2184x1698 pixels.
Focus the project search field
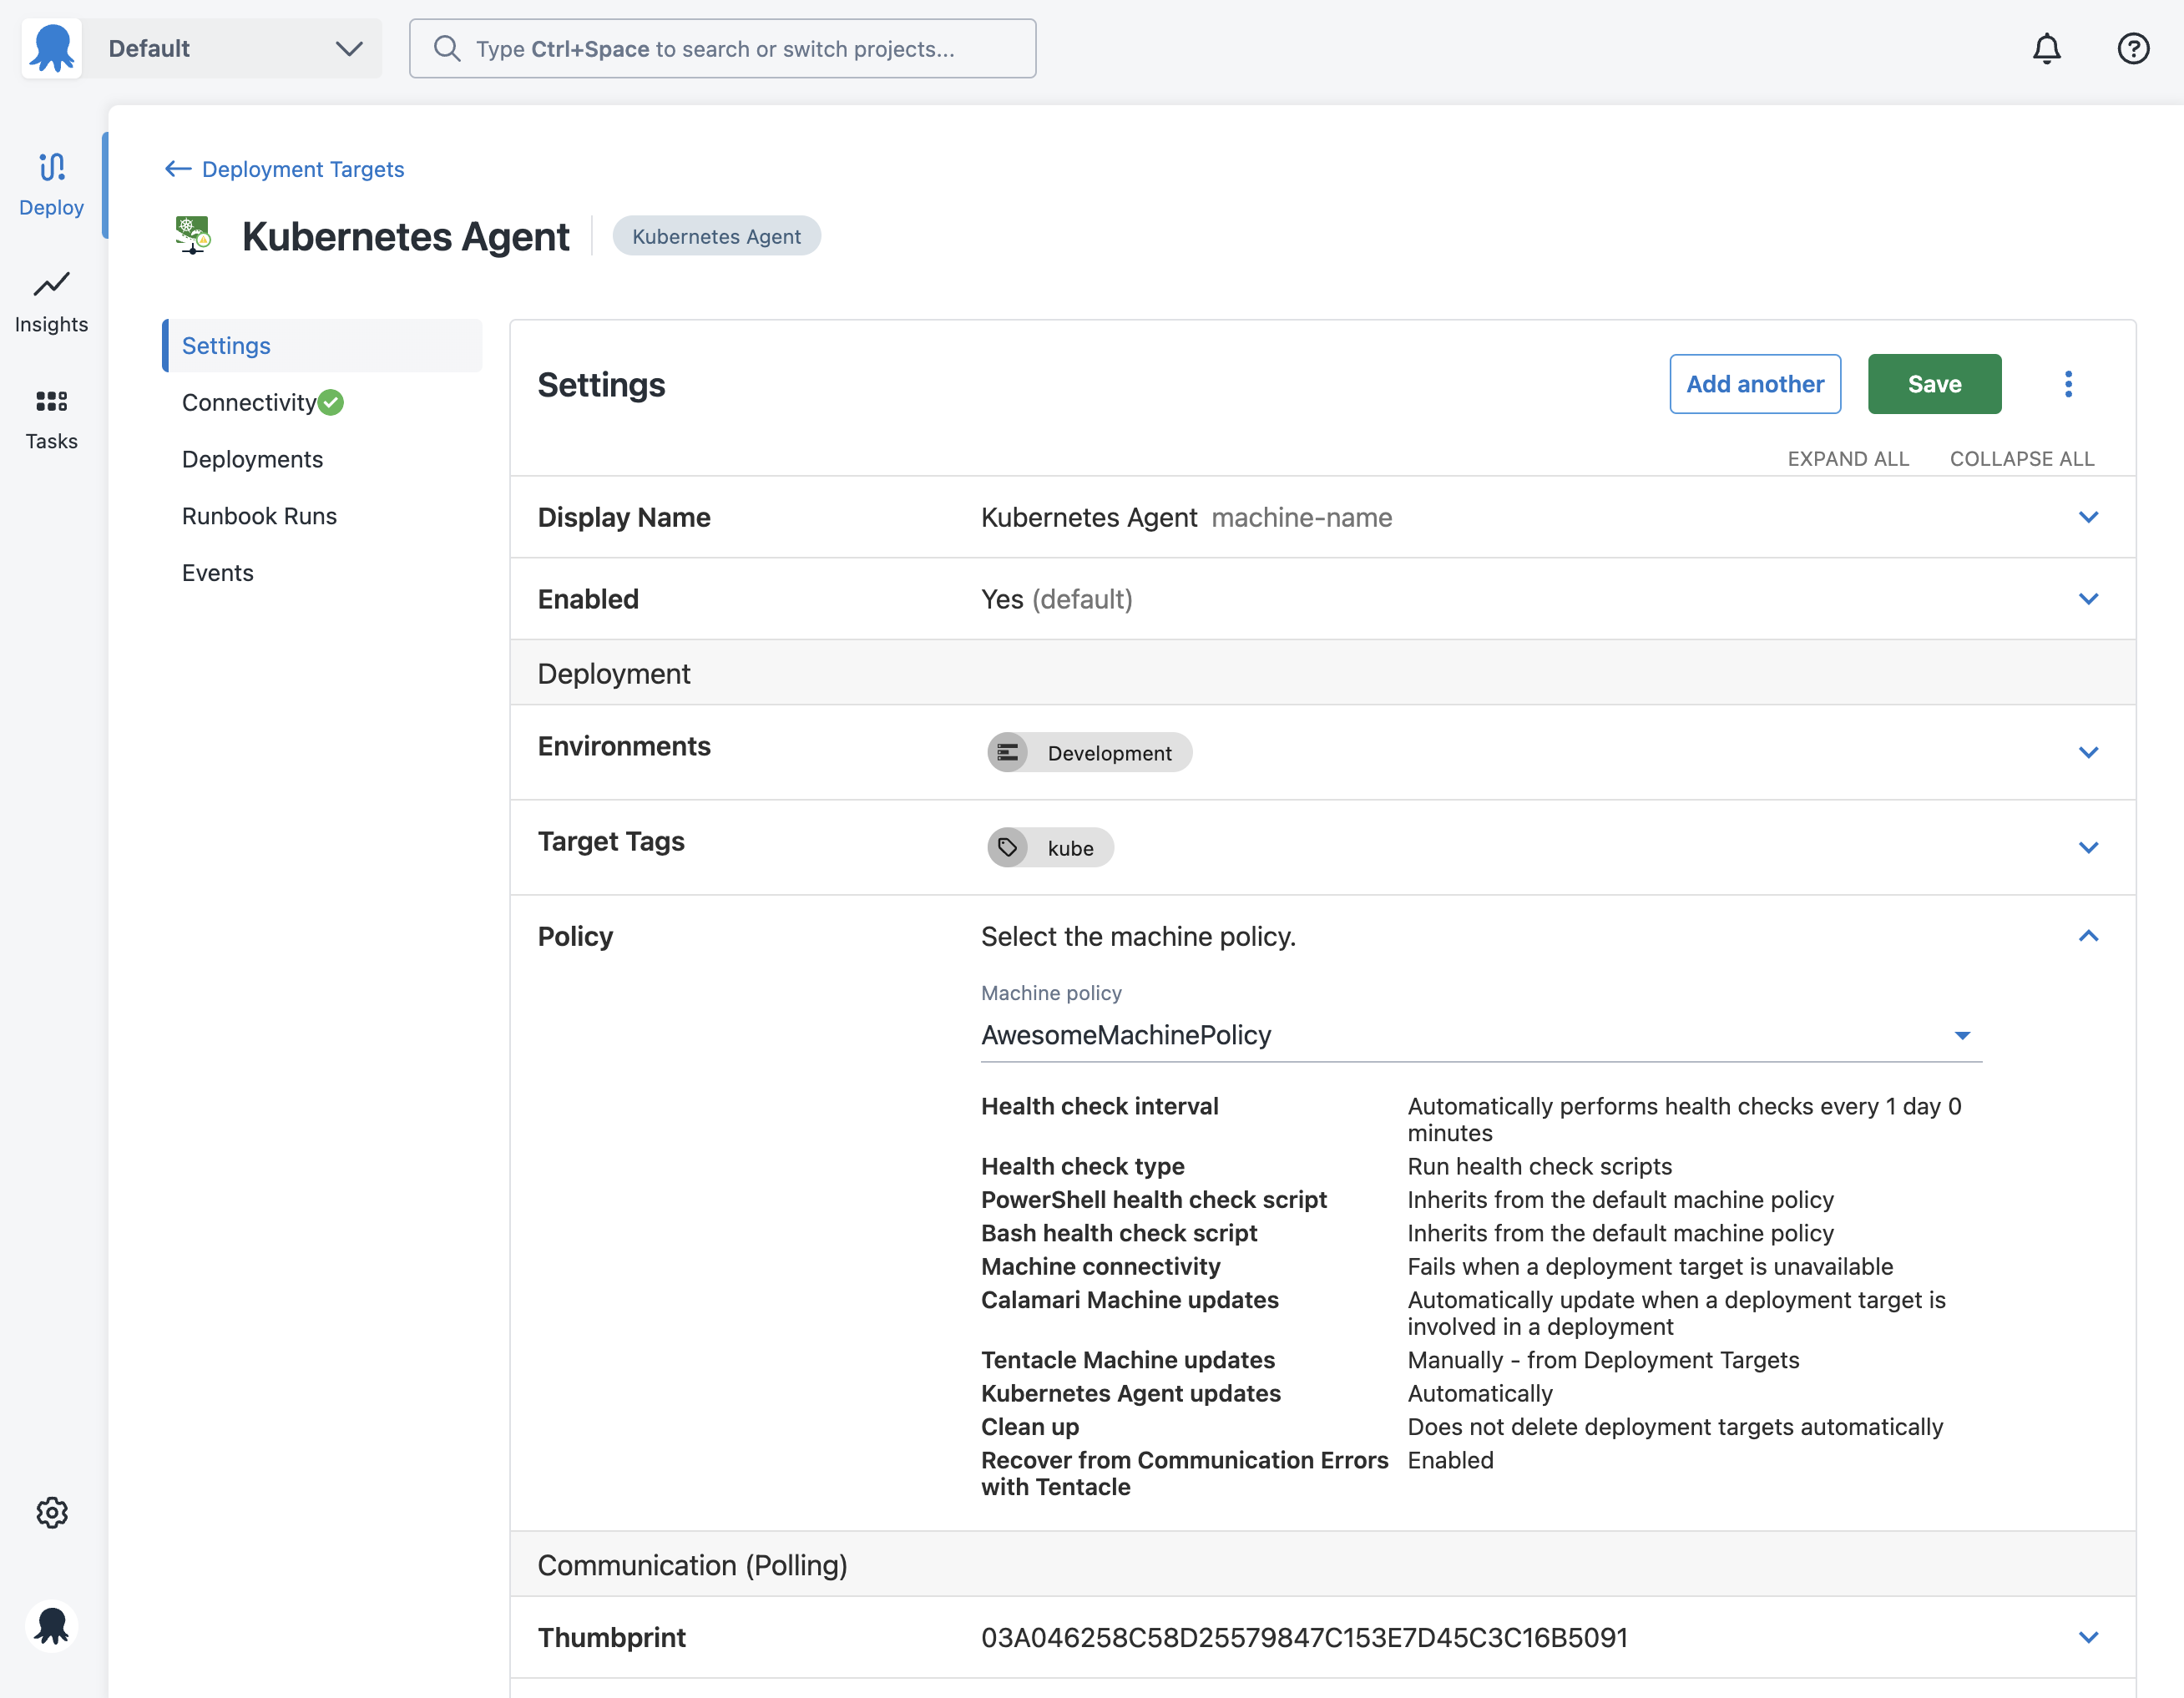(722, 49)
